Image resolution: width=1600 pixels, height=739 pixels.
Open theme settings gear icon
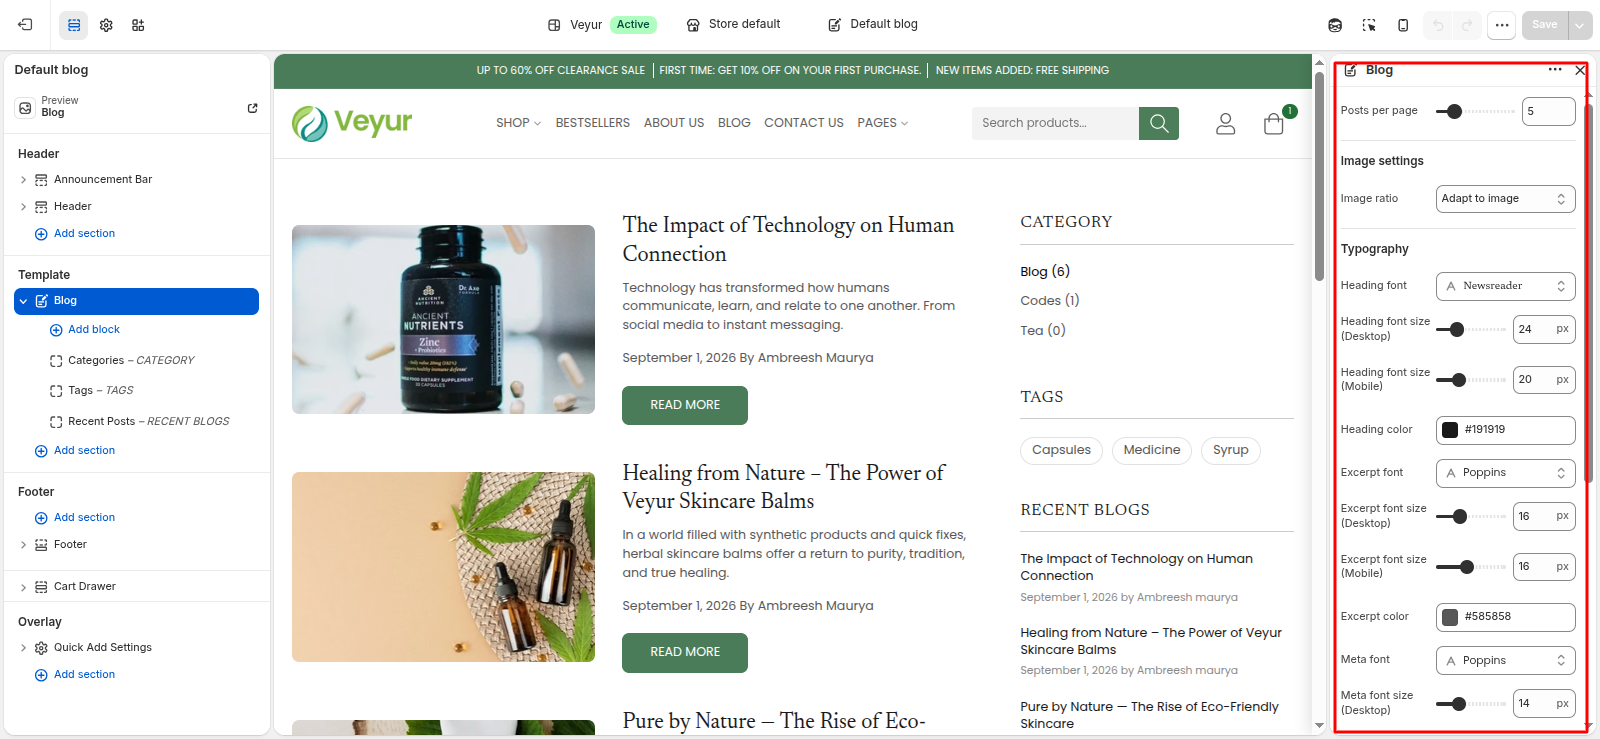pos(106,25)
